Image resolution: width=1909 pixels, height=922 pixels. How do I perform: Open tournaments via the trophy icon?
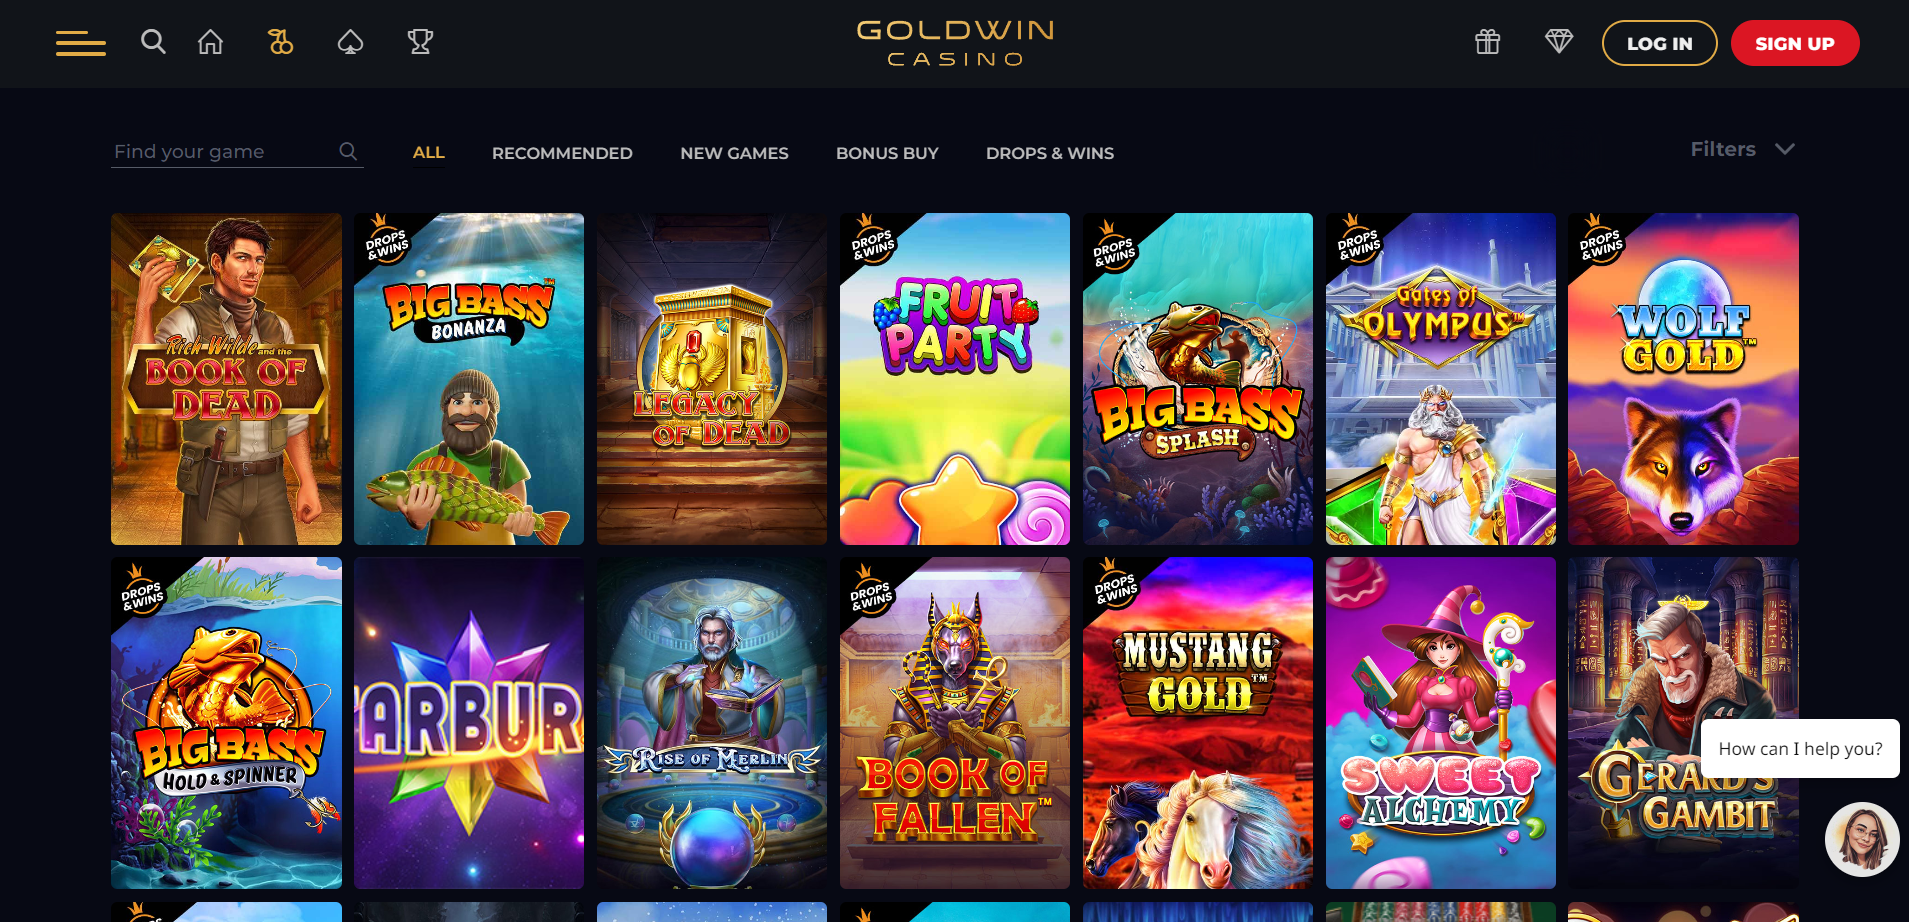pyautogui.click(x=420, y=42)
